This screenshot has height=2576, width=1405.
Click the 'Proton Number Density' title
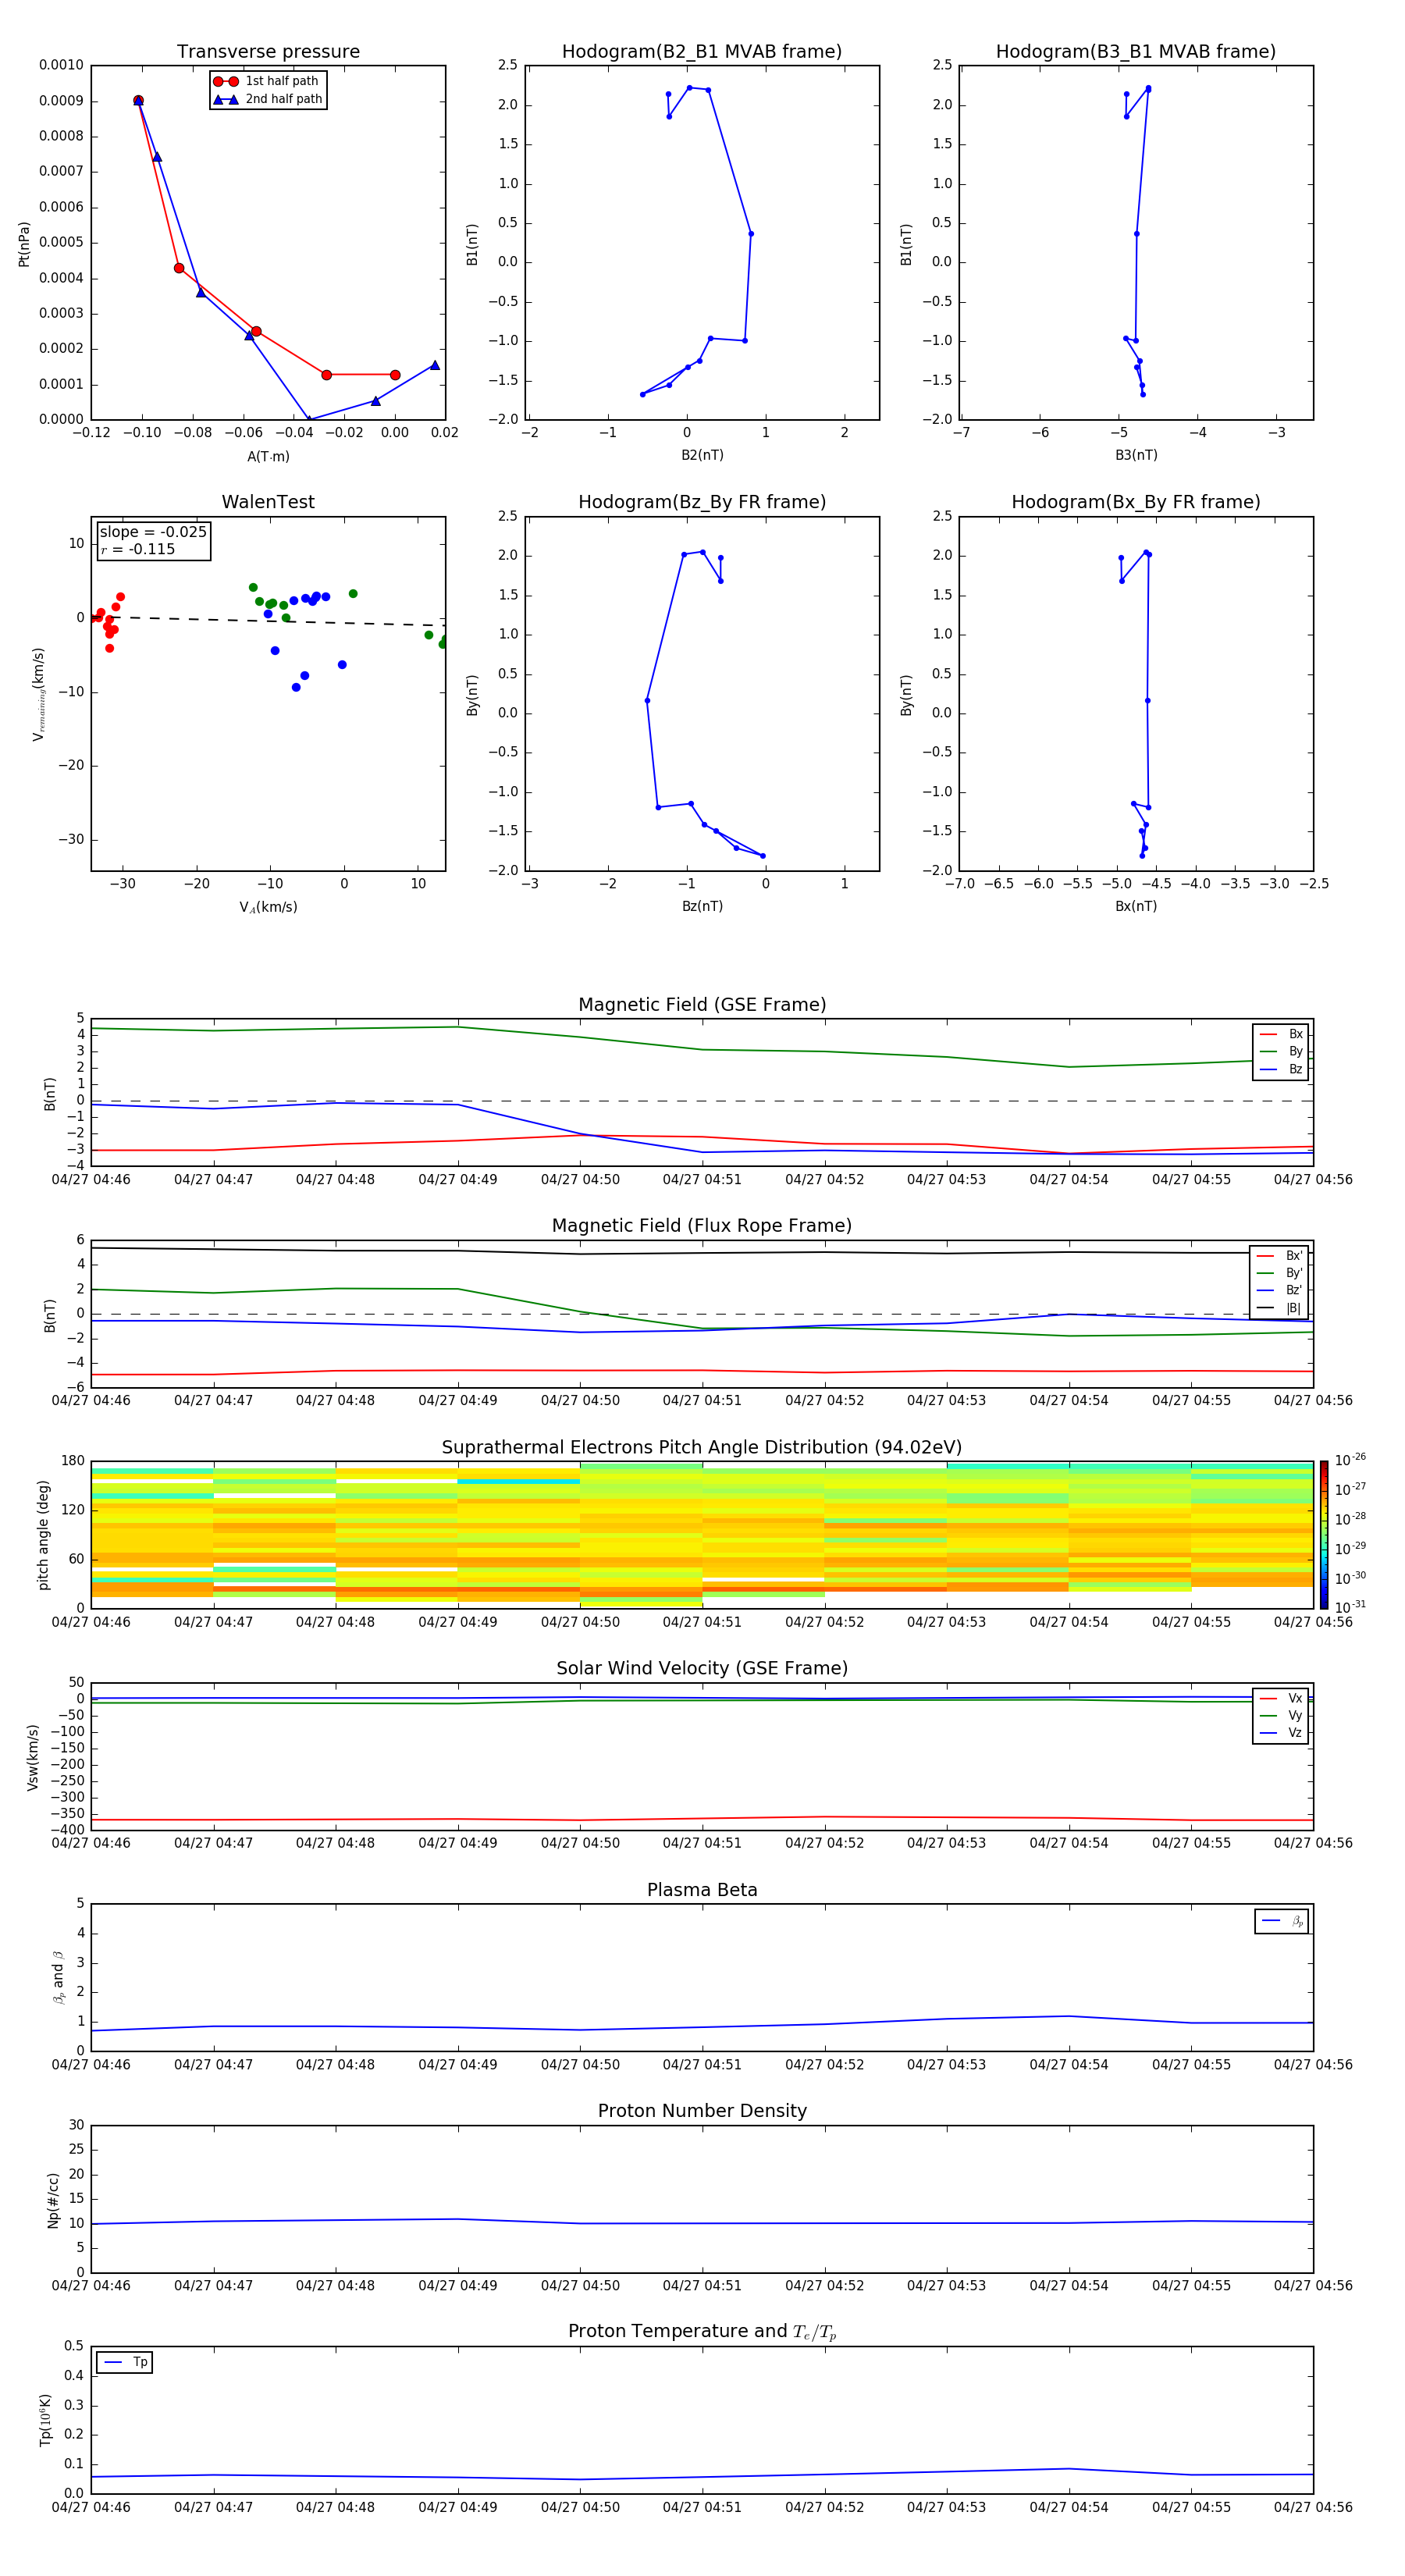coord(702,2111)
